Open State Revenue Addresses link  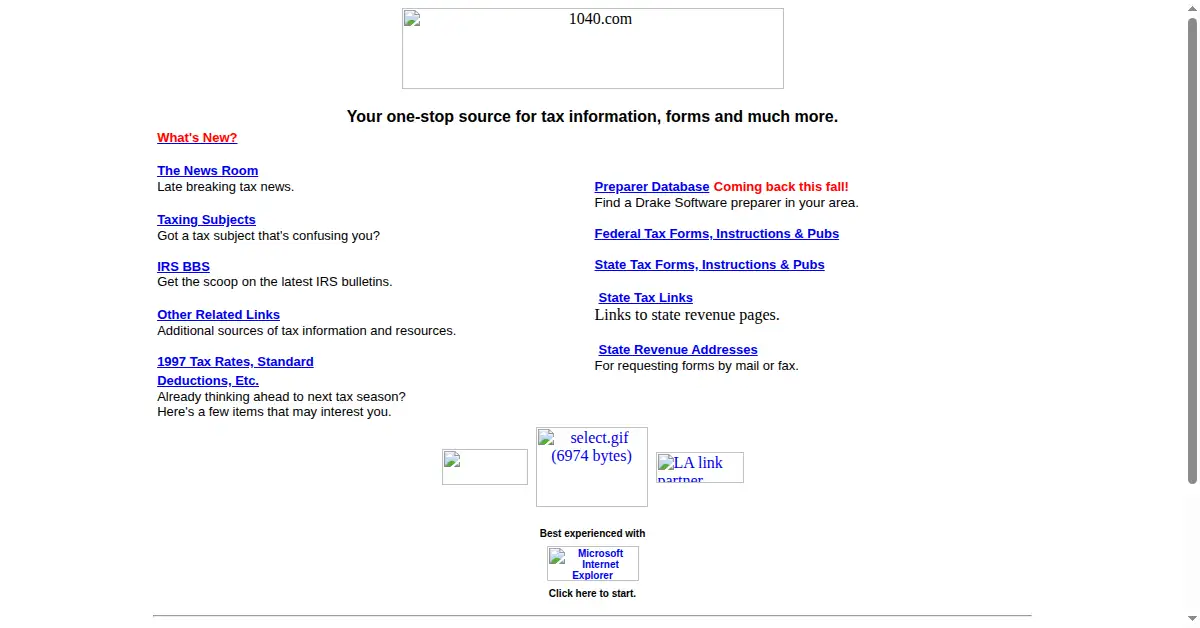point(678,350)
